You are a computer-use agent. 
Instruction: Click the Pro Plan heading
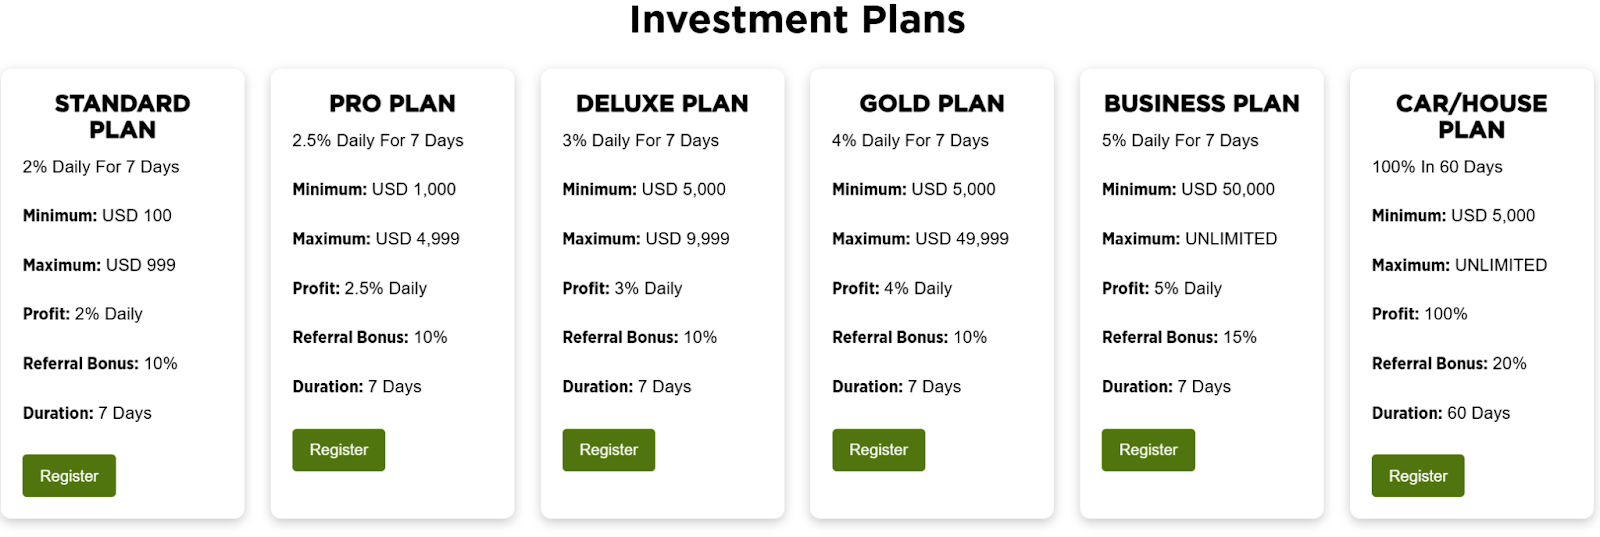(392, 103)
